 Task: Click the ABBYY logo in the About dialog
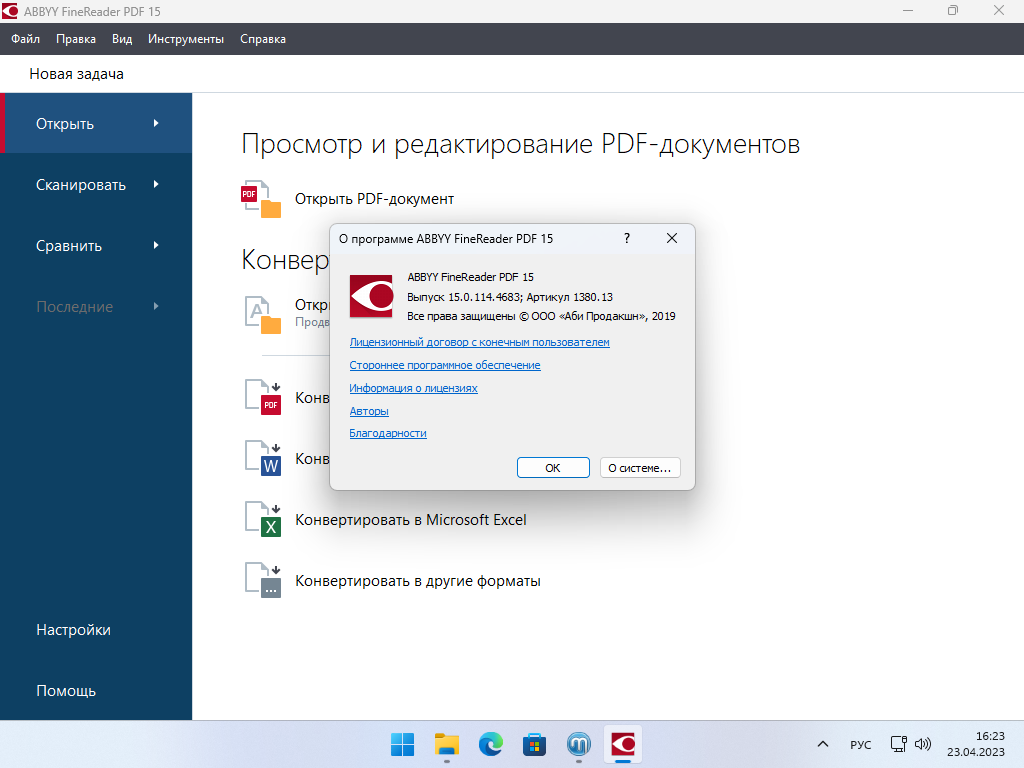(371, 296)
